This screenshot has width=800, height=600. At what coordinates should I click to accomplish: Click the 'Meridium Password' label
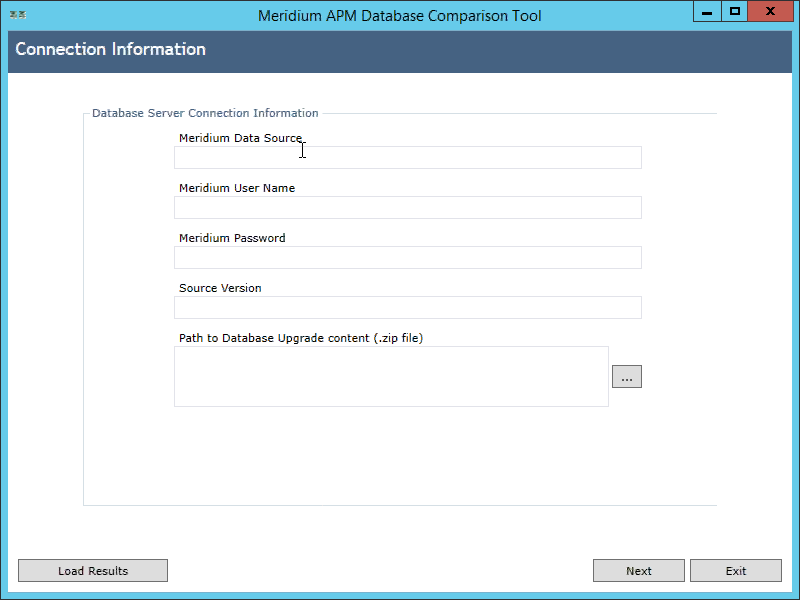coord(232,238)
